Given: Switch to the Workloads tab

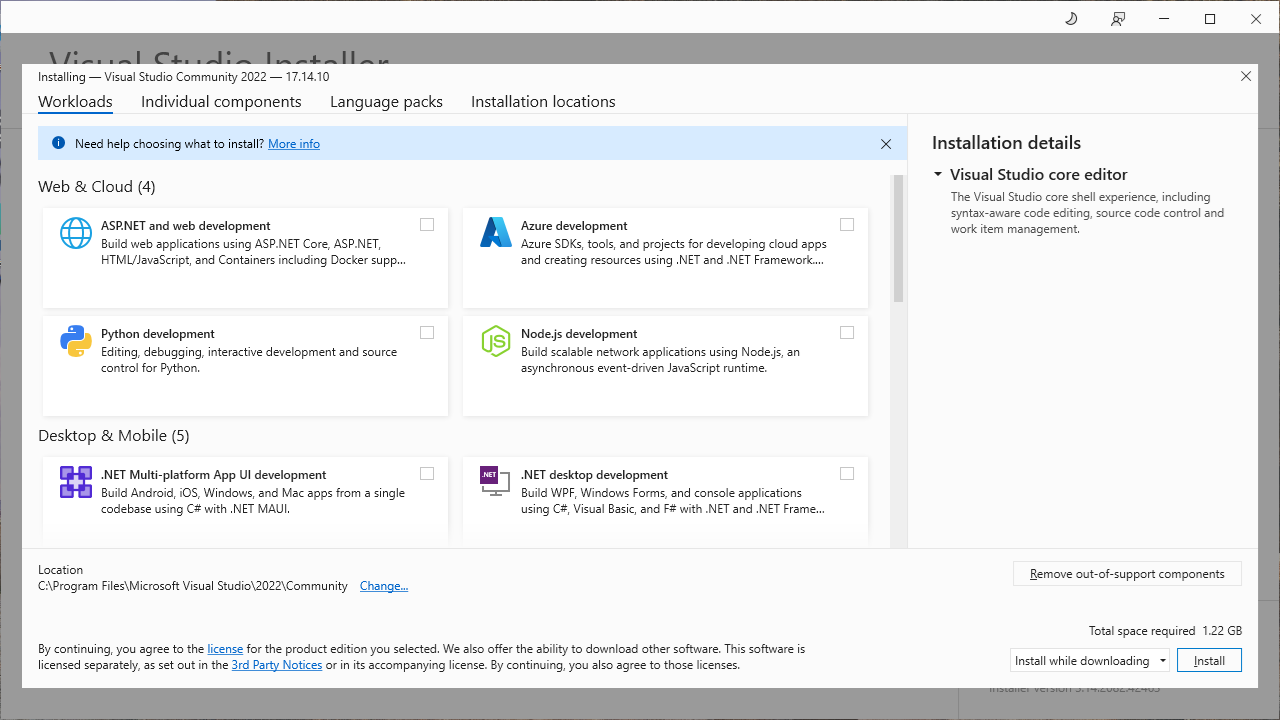Looking at the screenshot, I should click(75, 102).
